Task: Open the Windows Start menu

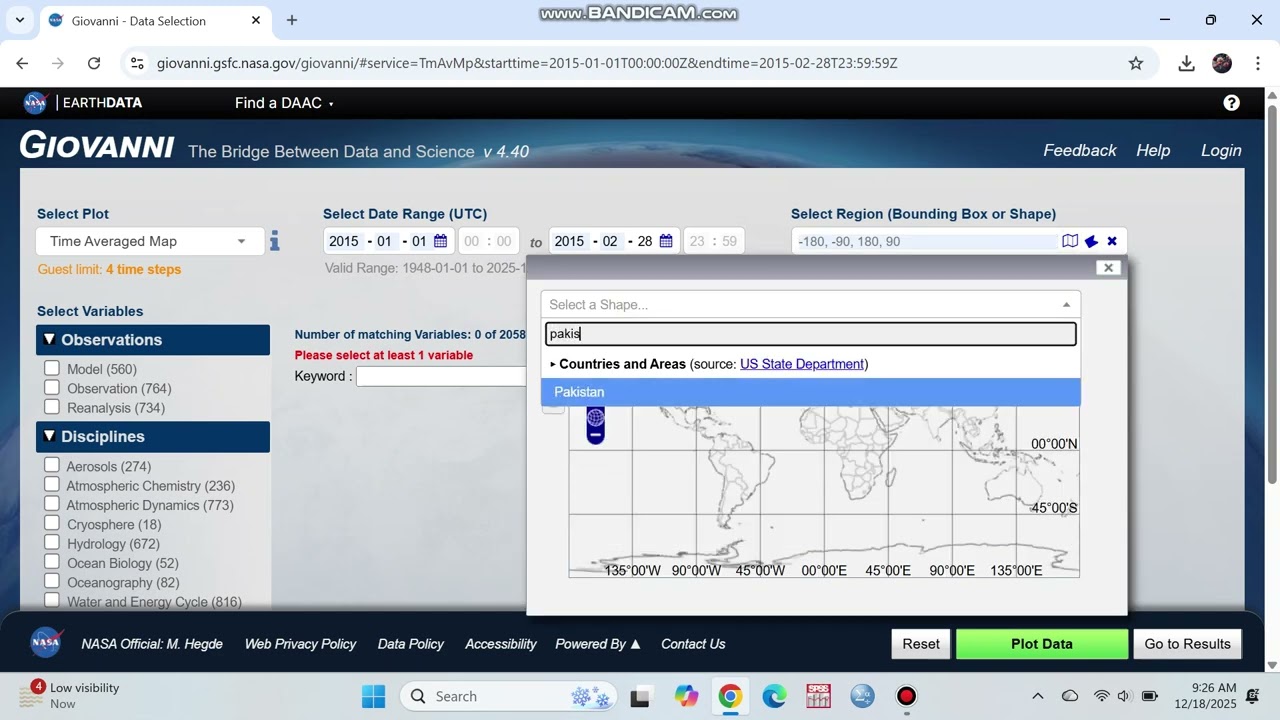Action: click(x=373, y=696)
